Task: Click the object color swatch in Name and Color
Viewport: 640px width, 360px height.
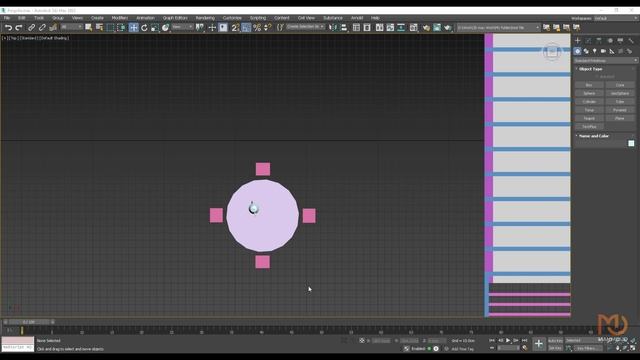Action: point(631,143)
